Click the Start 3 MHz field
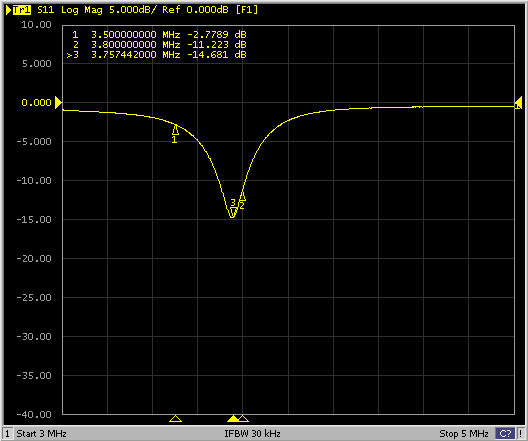The width and height of the screenshot is (528, 441). (41, 433)
